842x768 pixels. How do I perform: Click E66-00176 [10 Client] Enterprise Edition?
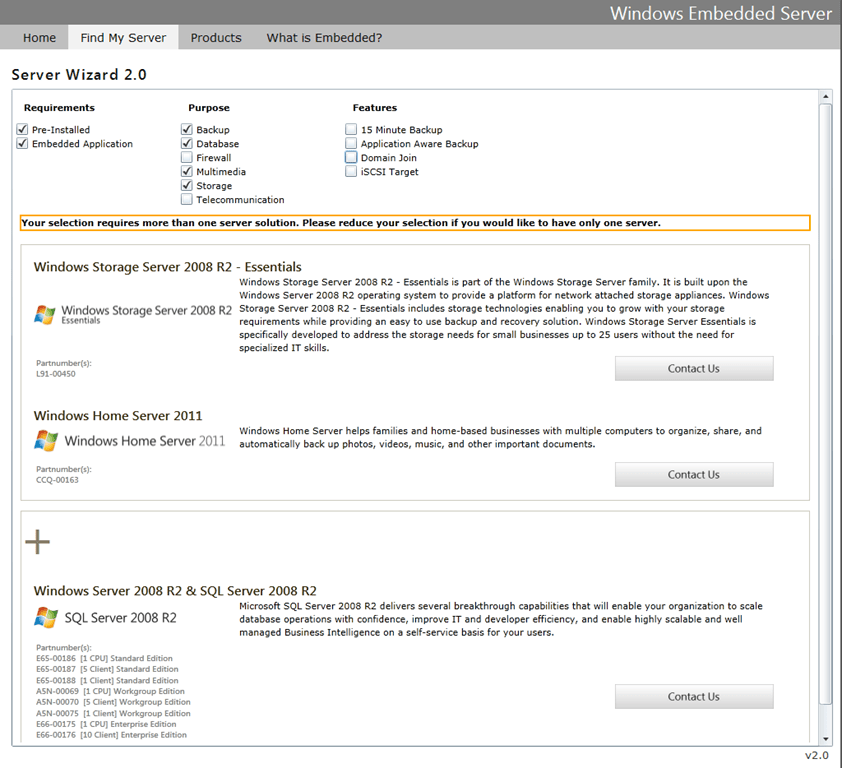tap(111, 735)
